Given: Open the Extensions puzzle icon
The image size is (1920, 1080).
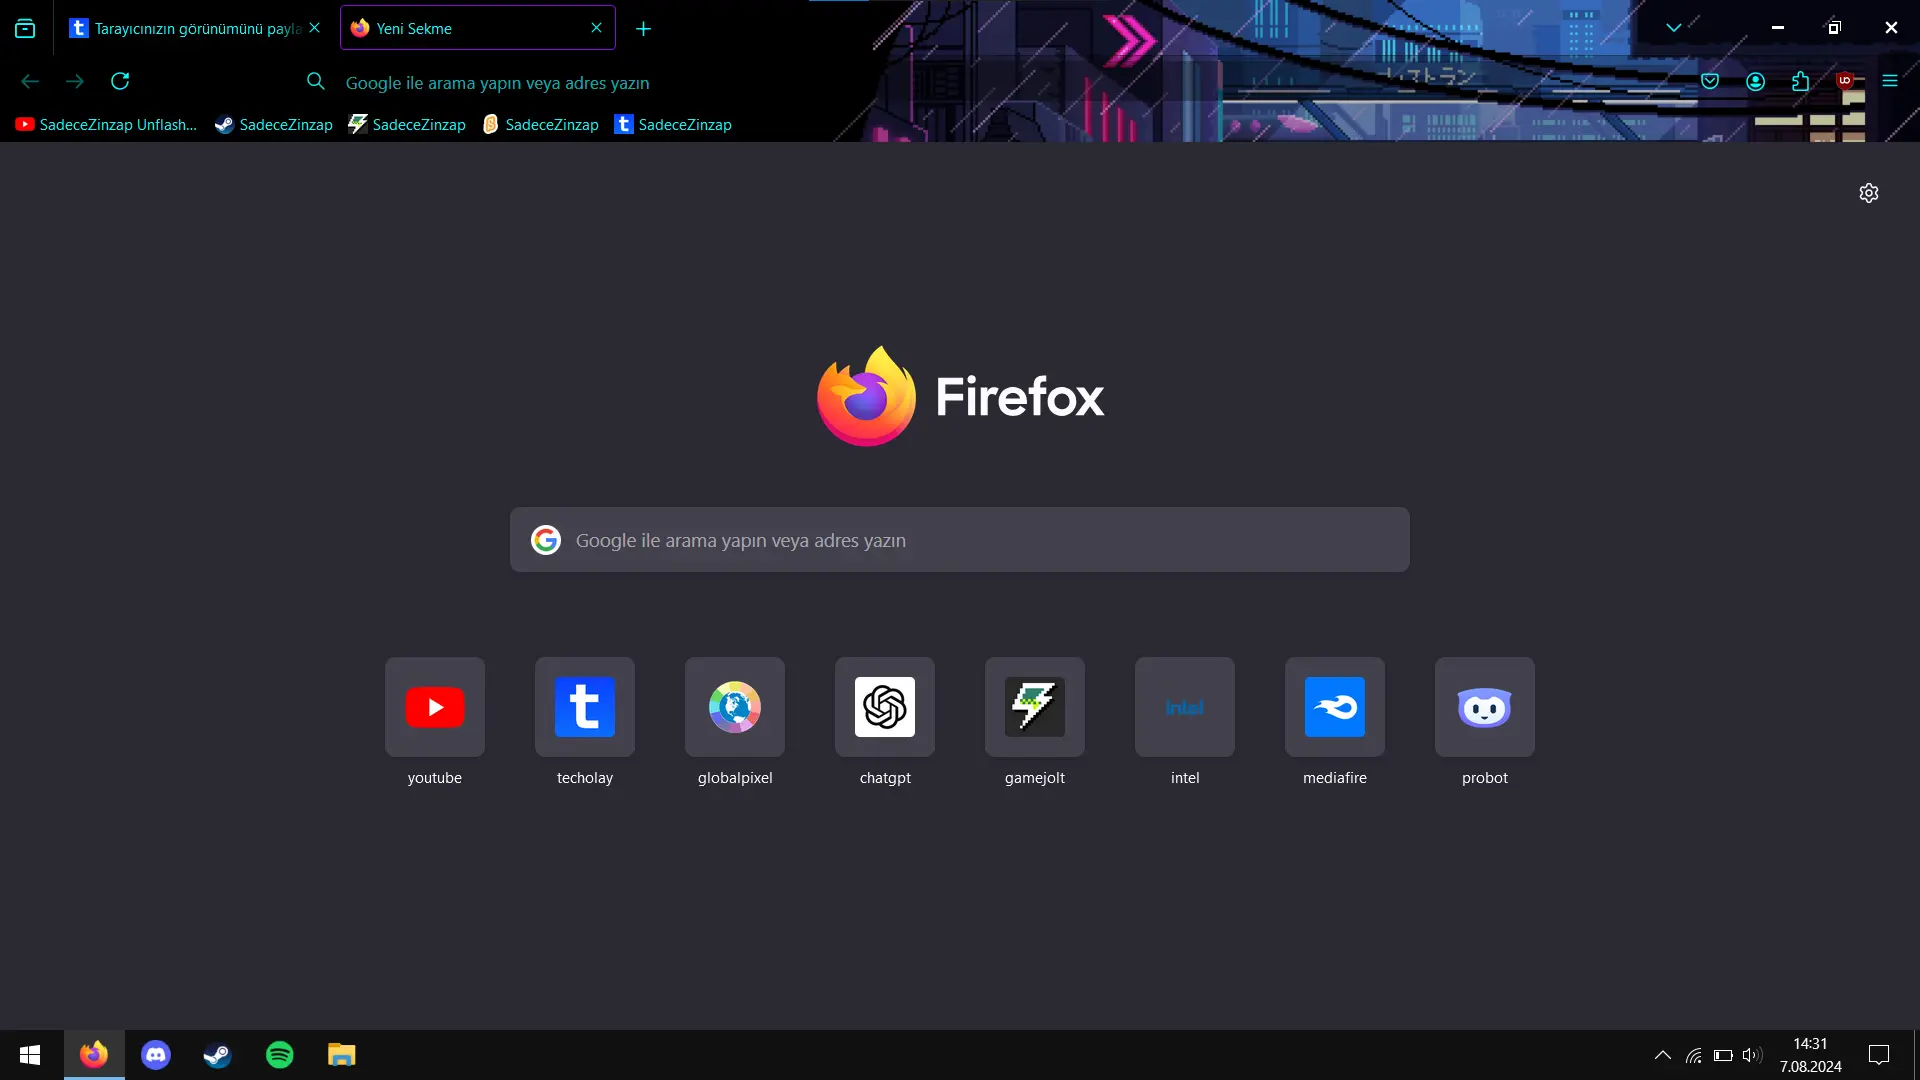Looking at the screenshot, I should coord(1800,81).
